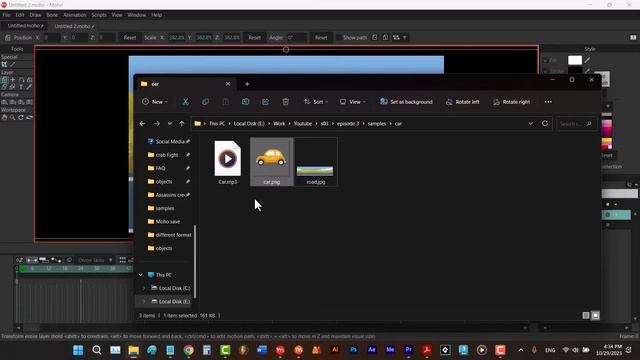Image resolution: width=640 pixels, height=360 pixels.
Task: Toggle the Stroke checkbox in Style panel
Action: [545, 71]
